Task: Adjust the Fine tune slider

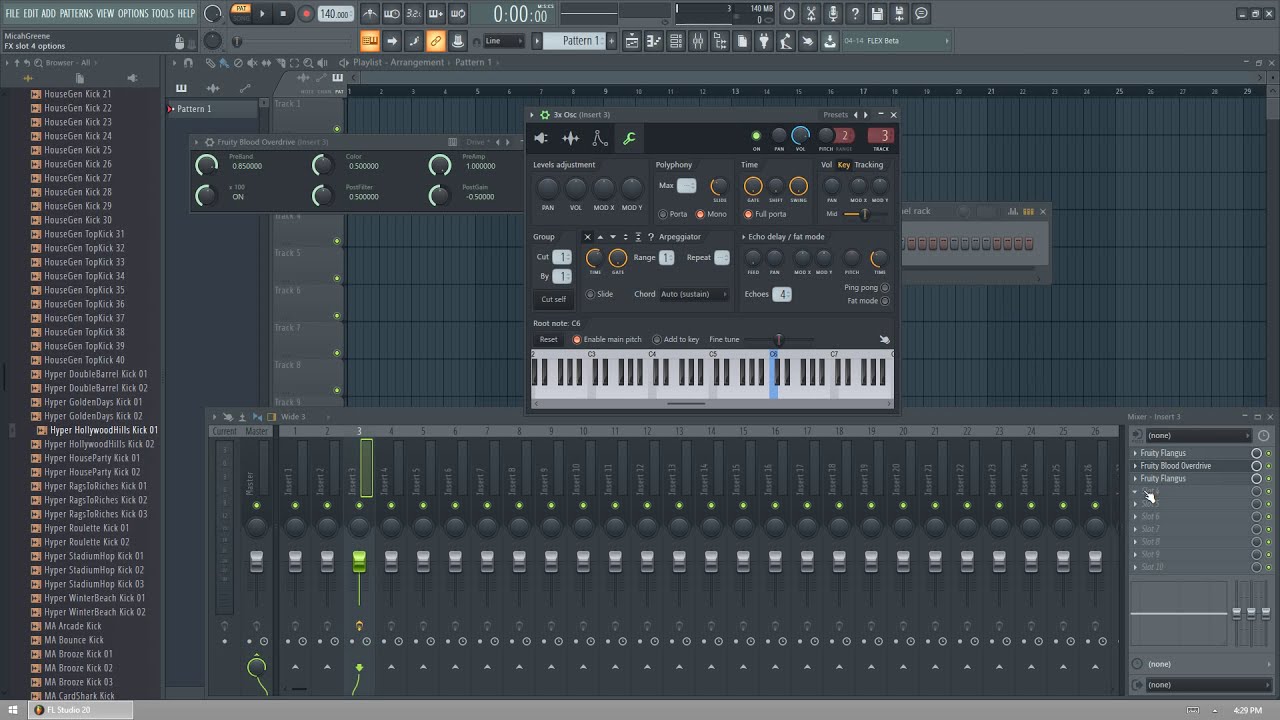Action: point(778,340)
